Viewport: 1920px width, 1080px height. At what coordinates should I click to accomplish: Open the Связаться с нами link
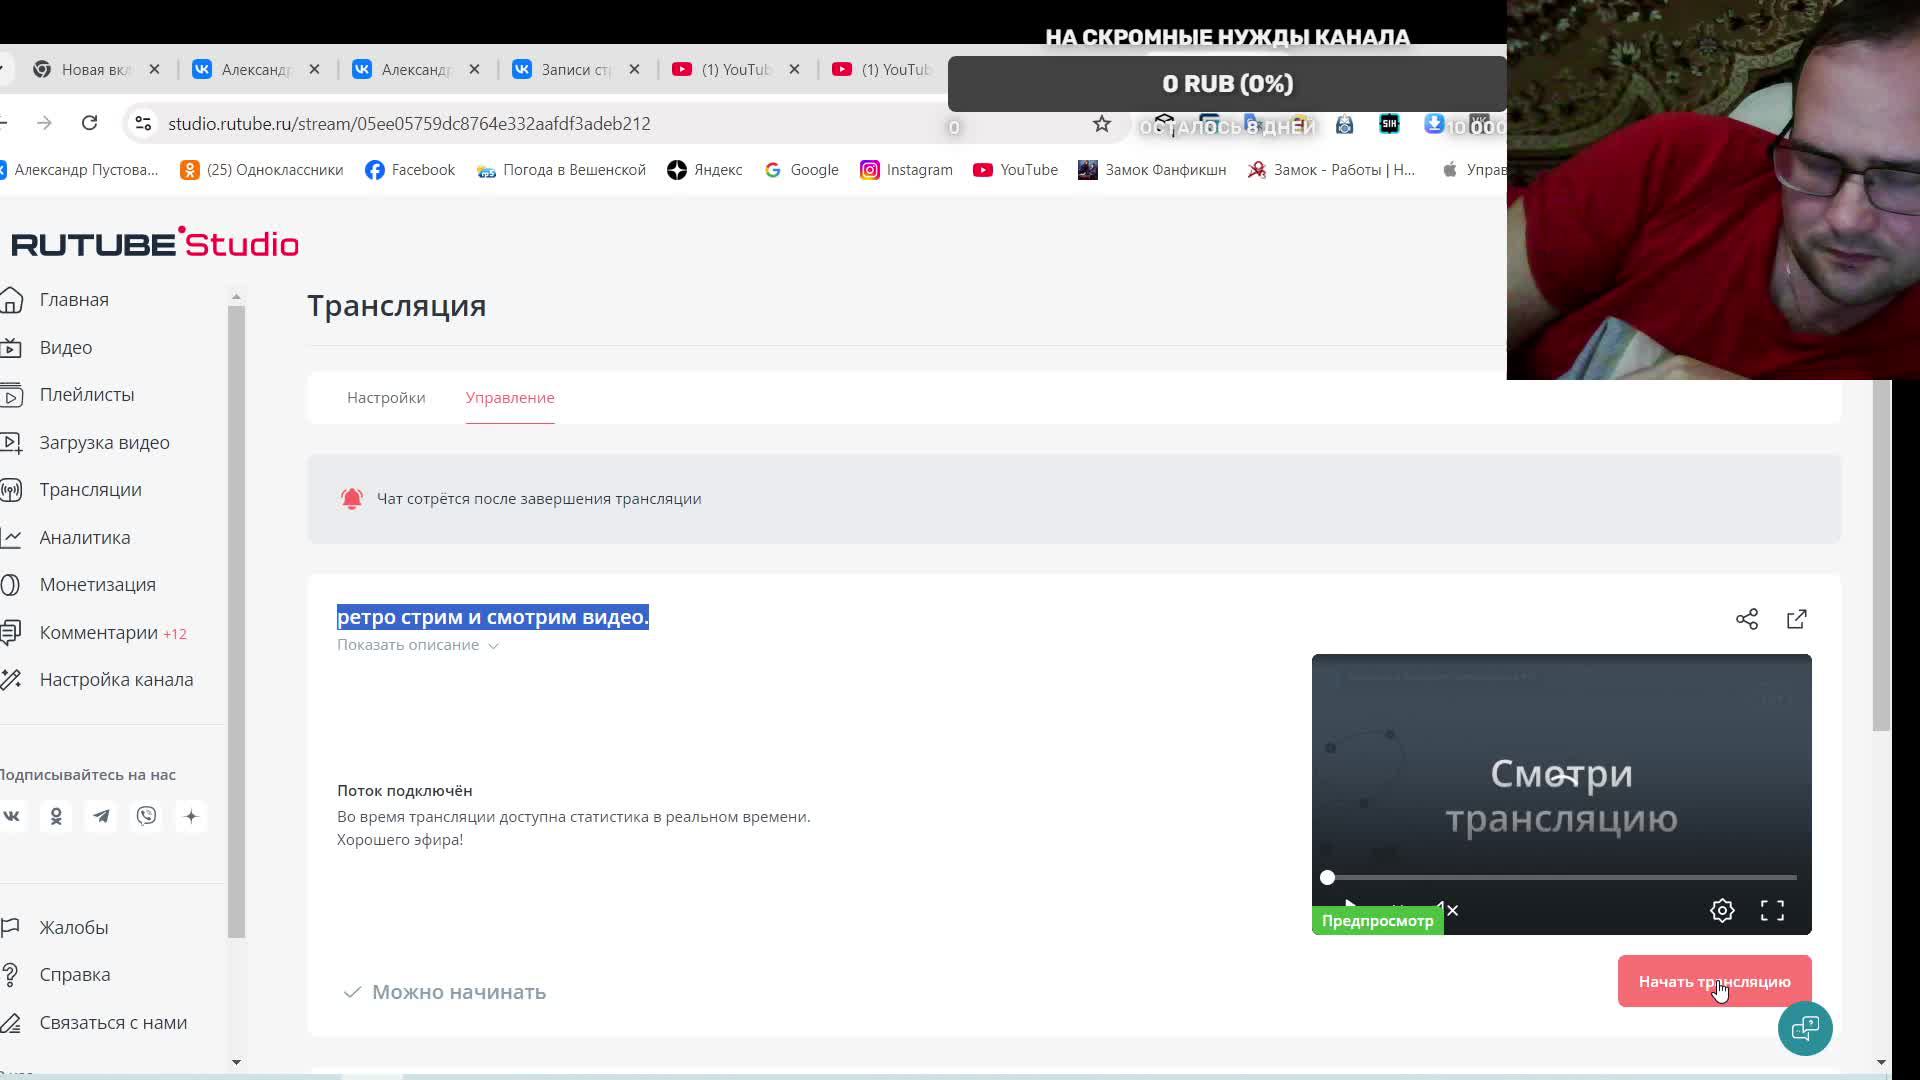point(113,1022)
